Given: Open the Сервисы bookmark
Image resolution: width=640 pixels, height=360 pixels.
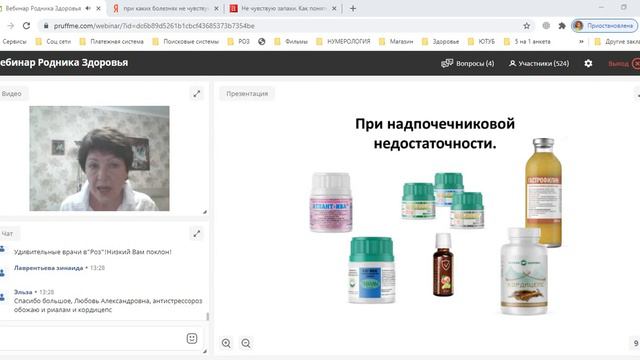Looking at the screenshot, I should [x=14, y=42].
